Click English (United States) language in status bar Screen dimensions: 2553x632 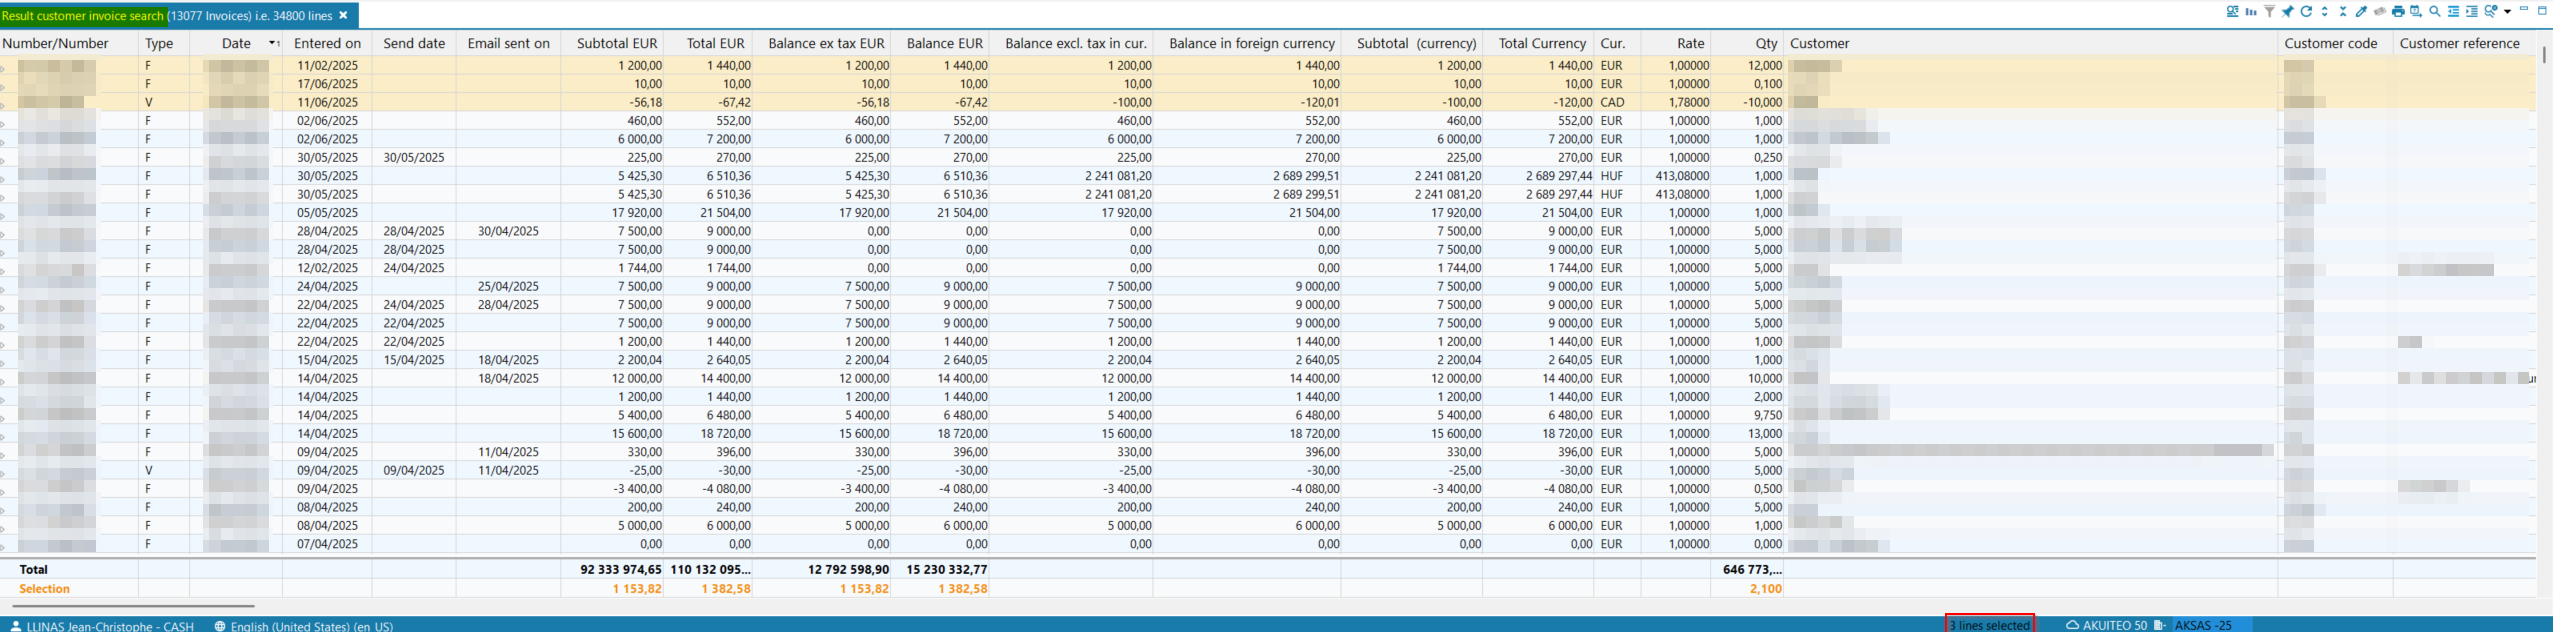[x=310, y=626]
